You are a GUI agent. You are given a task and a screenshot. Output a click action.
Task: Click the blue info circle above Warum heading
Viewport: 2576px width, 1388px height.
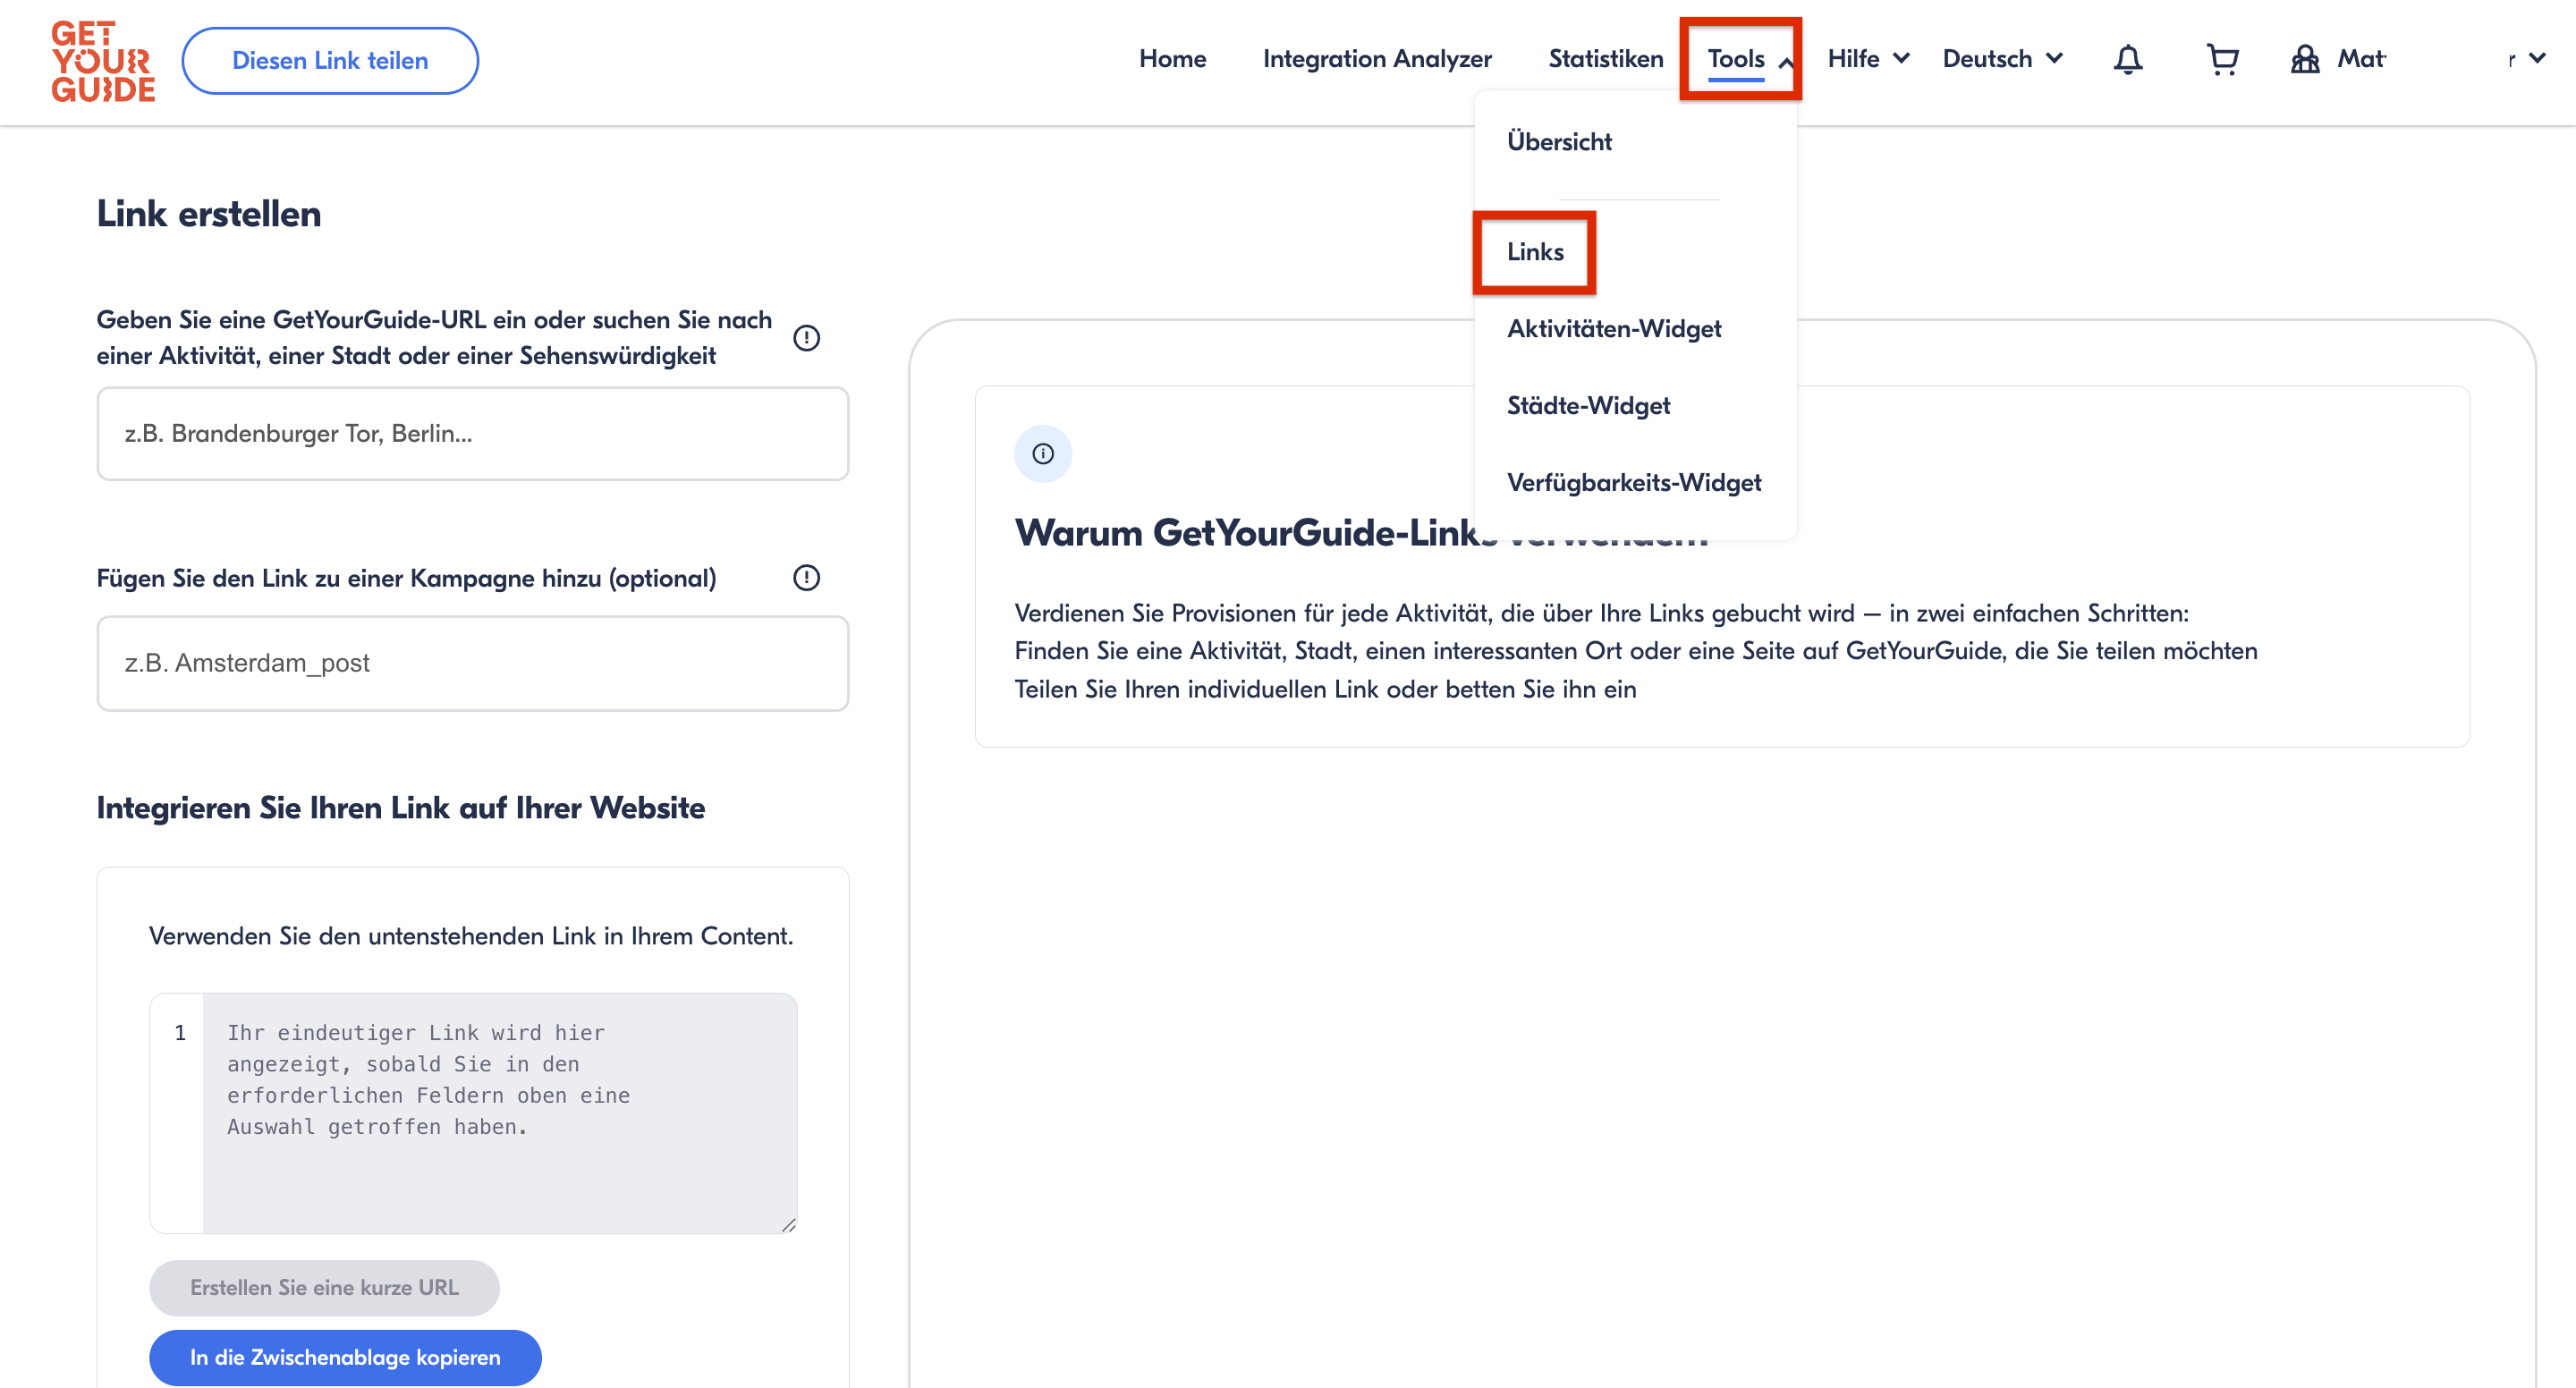click(1042, 454)
